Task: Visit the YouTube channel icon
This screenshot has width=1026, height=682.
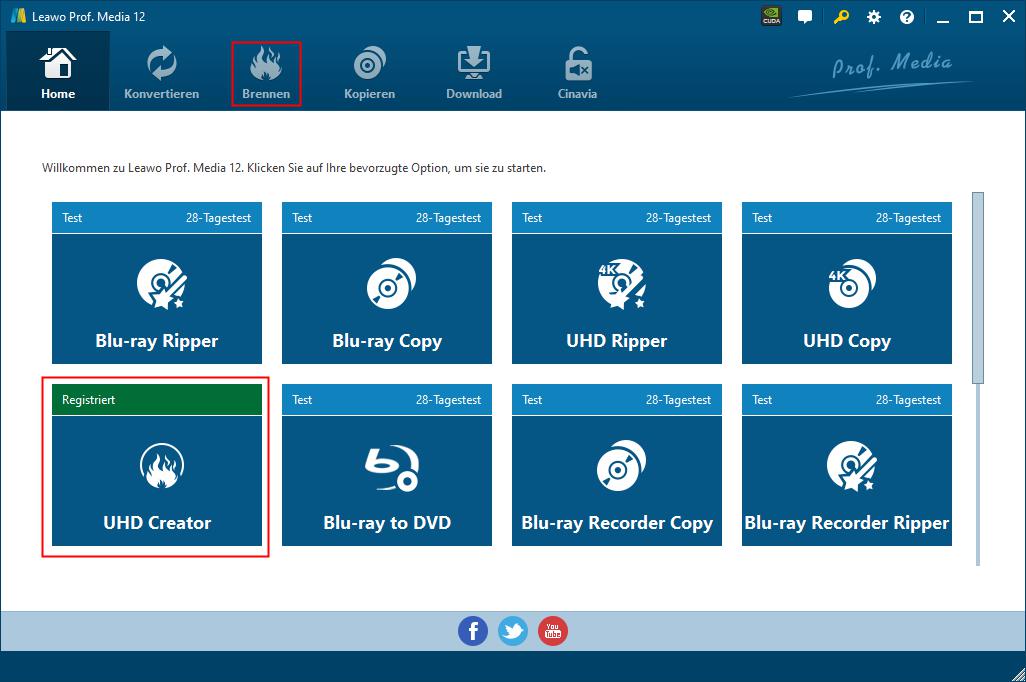Action: tap(553, 631)
